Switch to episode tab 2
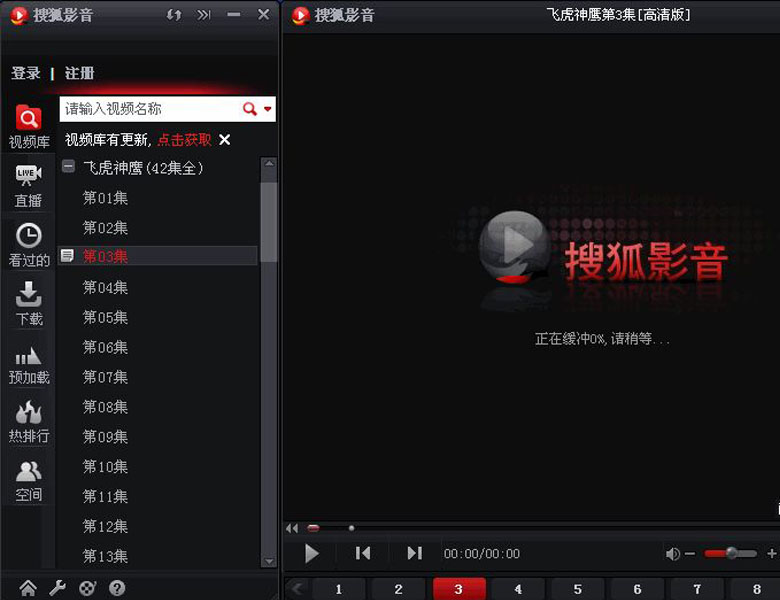 (398, 589)
